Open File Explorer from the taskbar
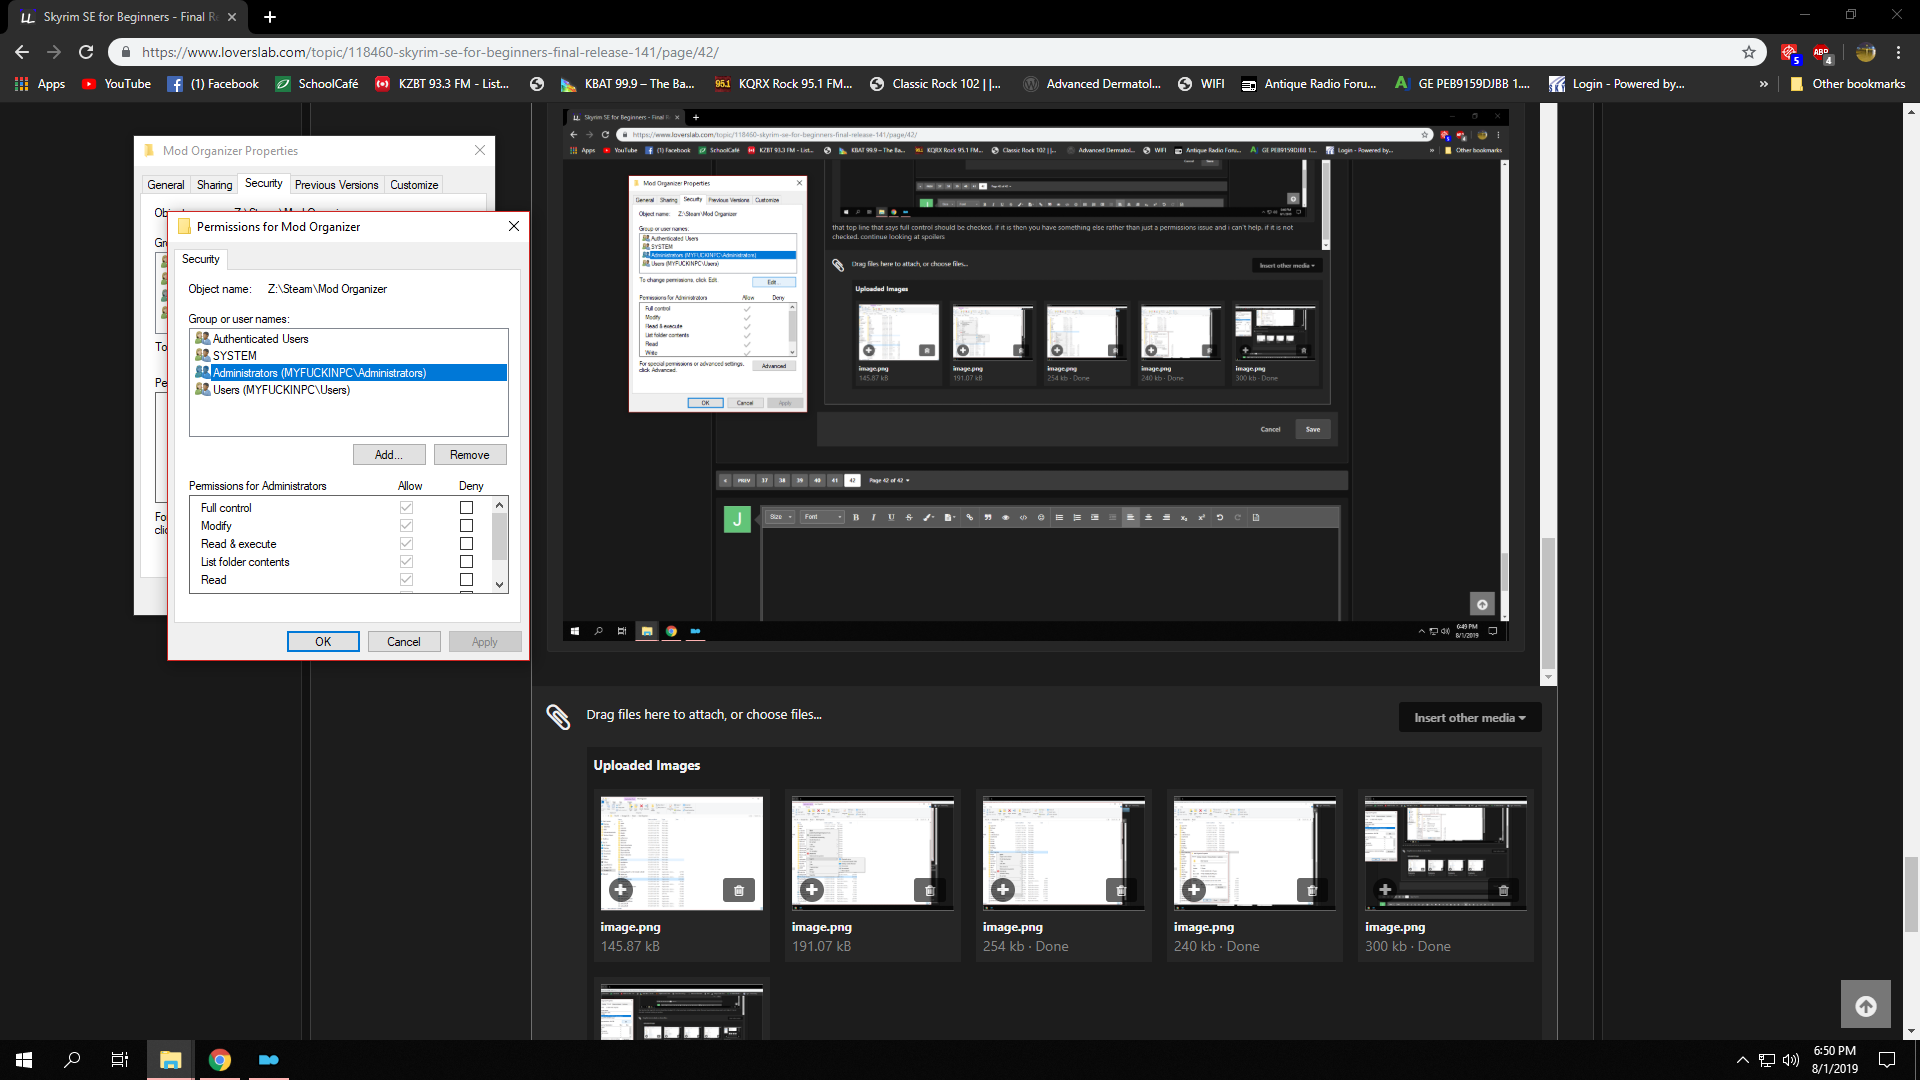Screen dimensions: 1920x1080 [170, 1060]
